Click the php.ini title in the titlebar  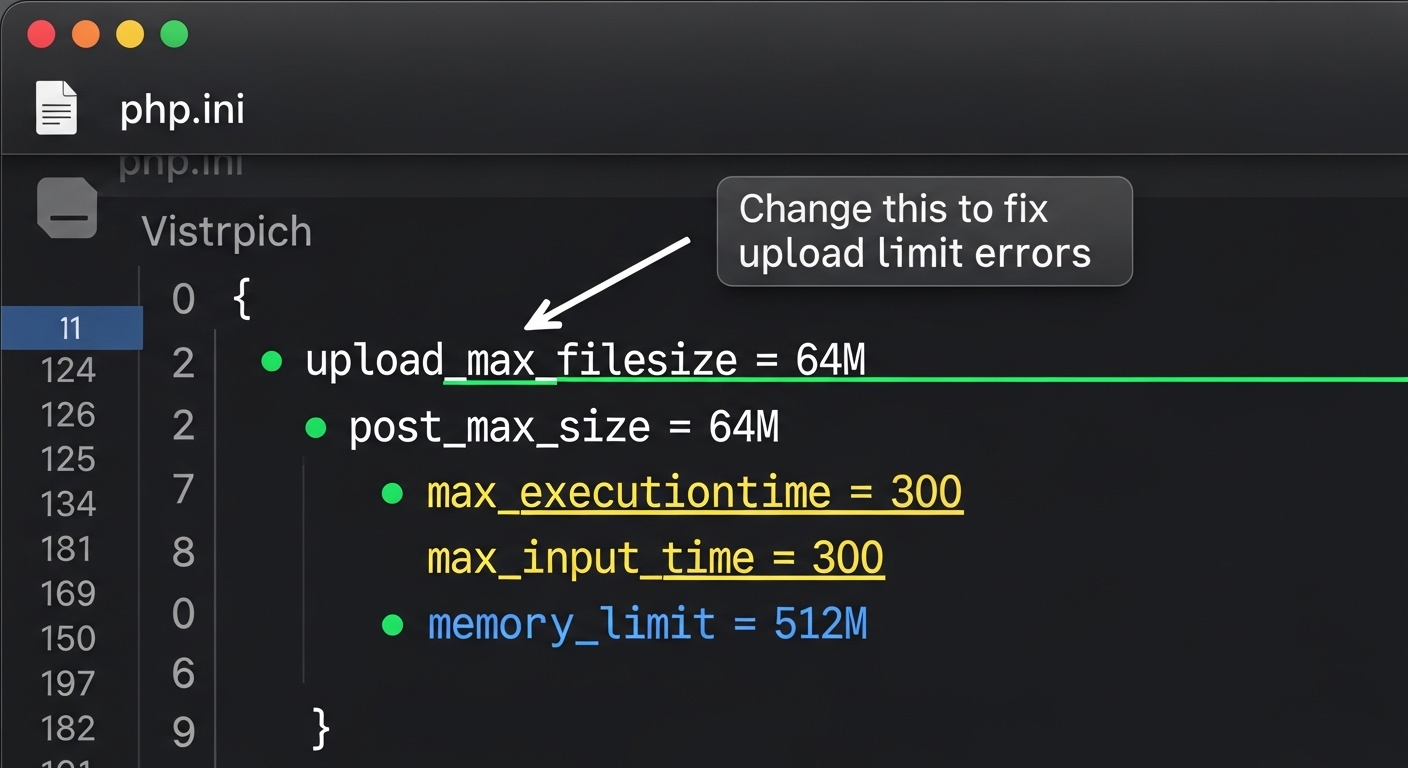click(x=181, y=110)
